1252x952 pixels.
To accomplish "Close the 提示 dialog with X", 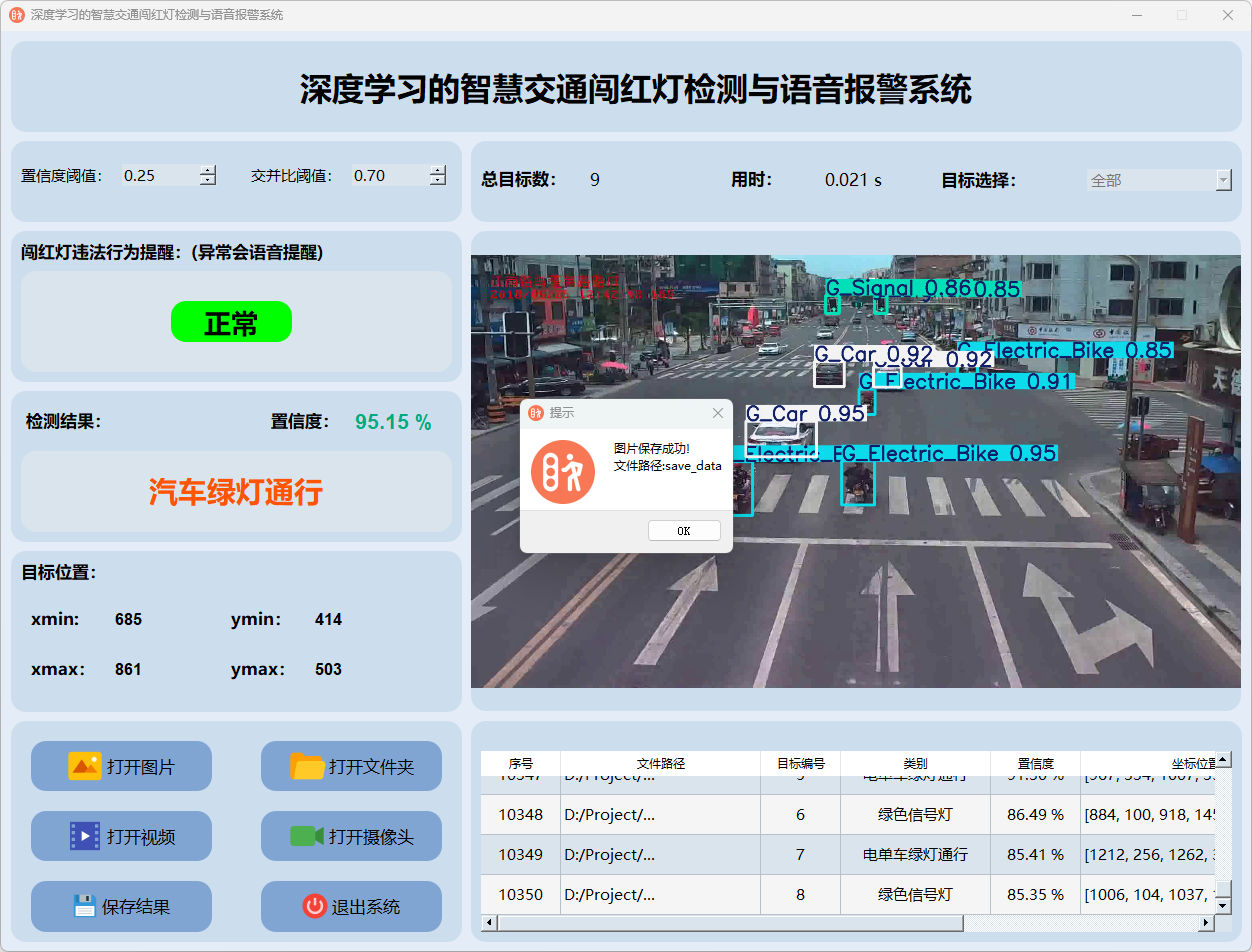I will 717,413.
